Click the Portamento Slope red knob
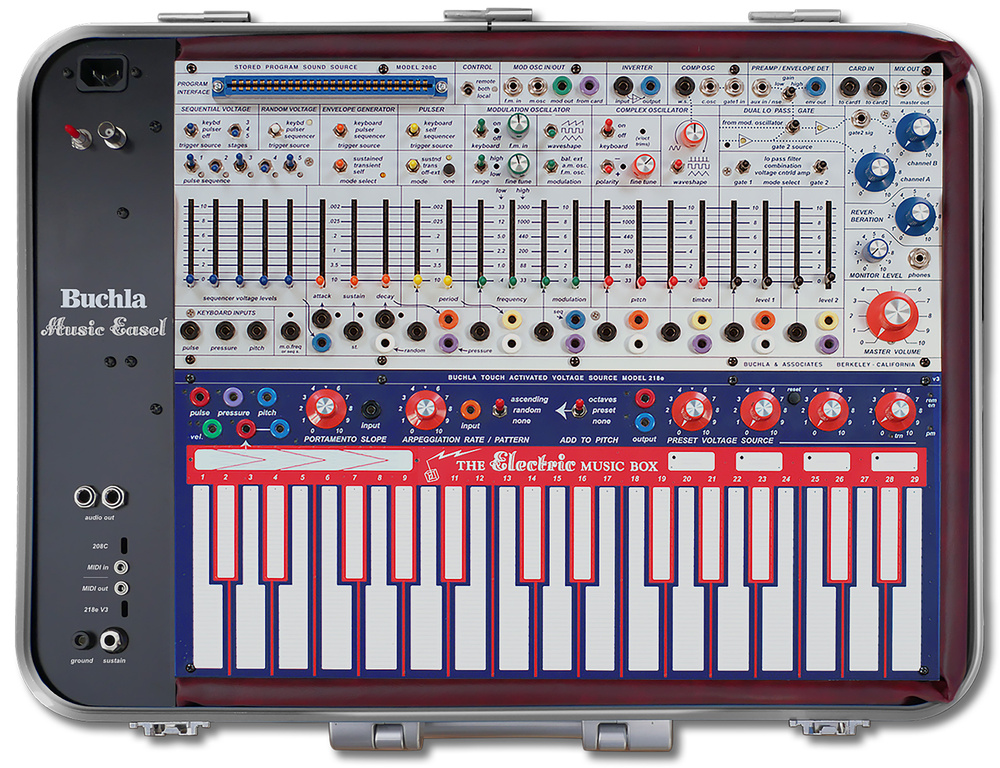Image resolution: width=1000 pixels, height=768 pixels. tap(326, 408)
